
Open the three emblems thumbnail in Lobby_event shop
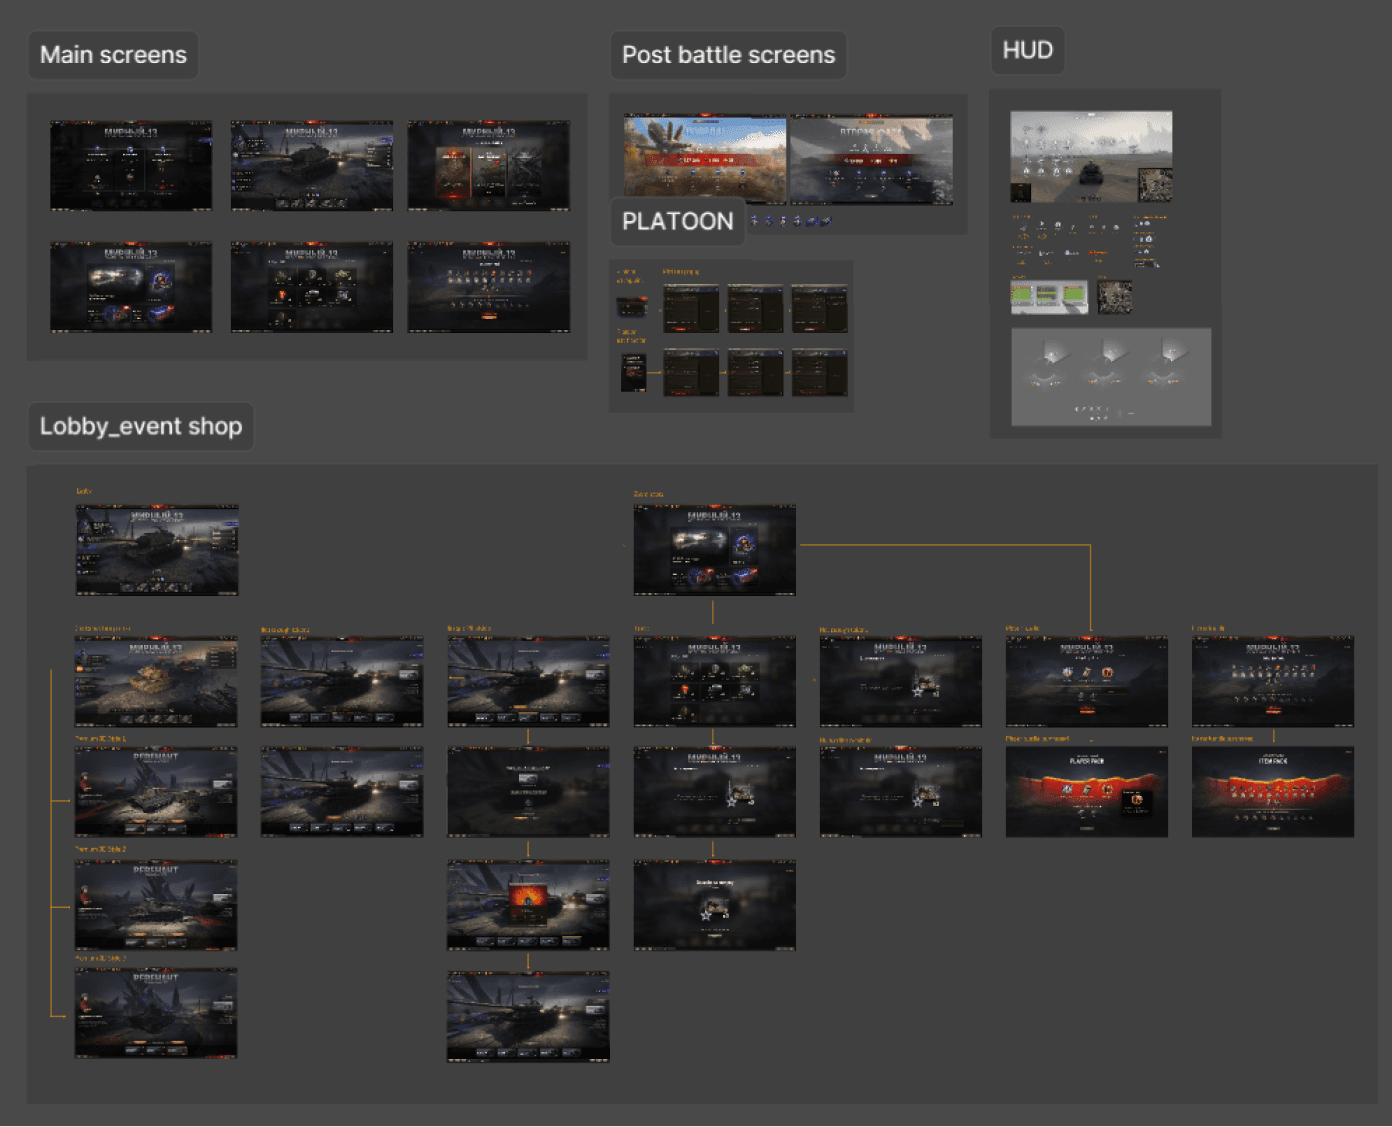pos(1087,681)
